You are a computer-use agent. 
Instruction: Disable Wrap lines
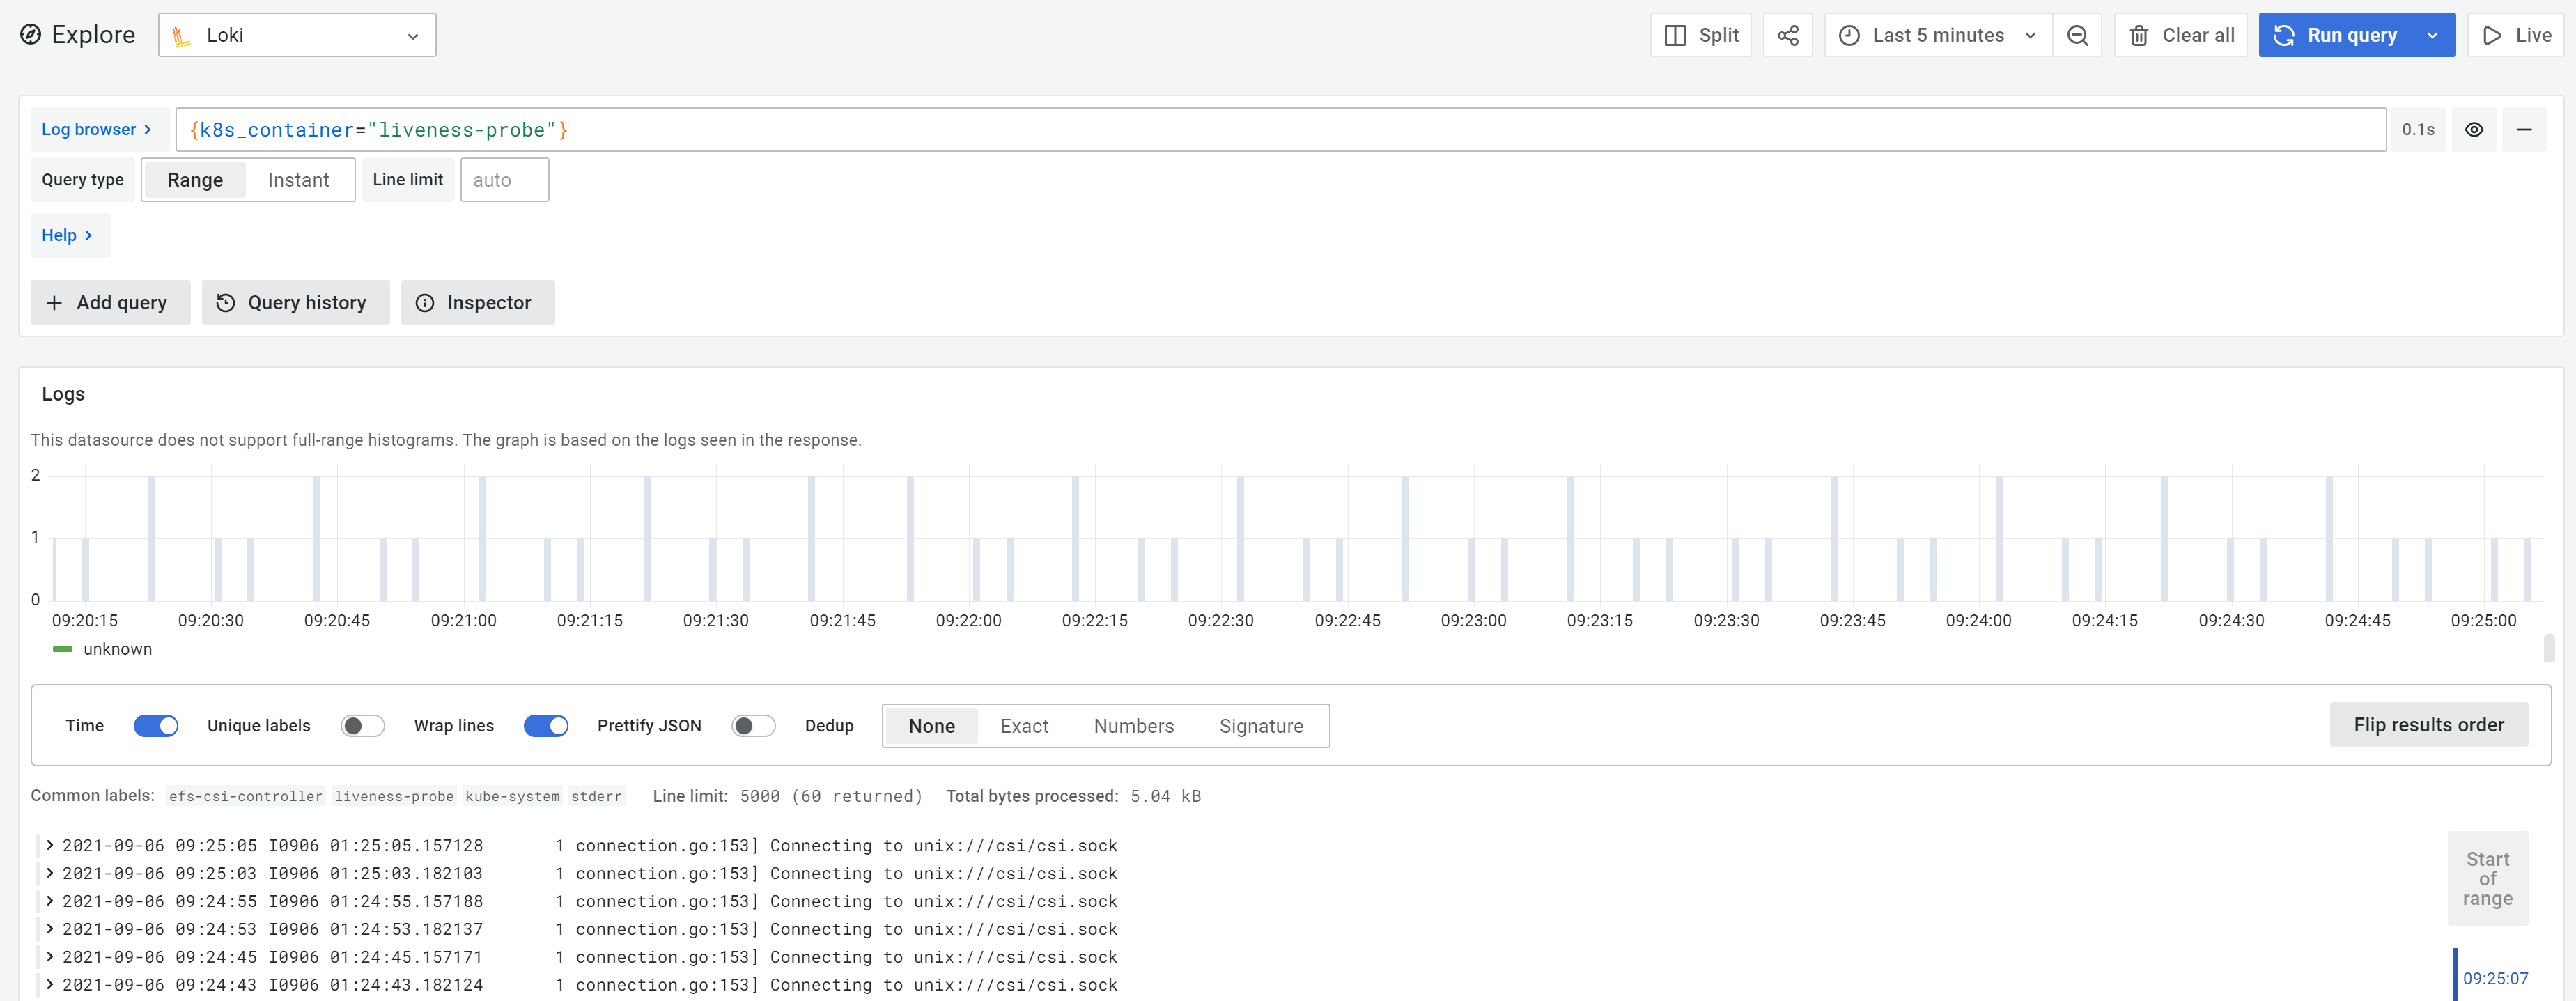coord(545,725)
